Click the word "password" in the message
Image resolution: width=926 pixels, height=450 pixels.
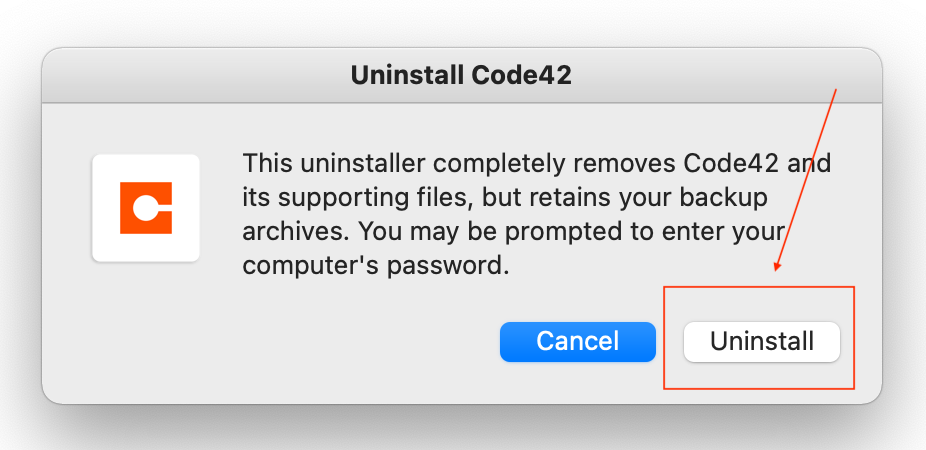click(x=457, y=267)
